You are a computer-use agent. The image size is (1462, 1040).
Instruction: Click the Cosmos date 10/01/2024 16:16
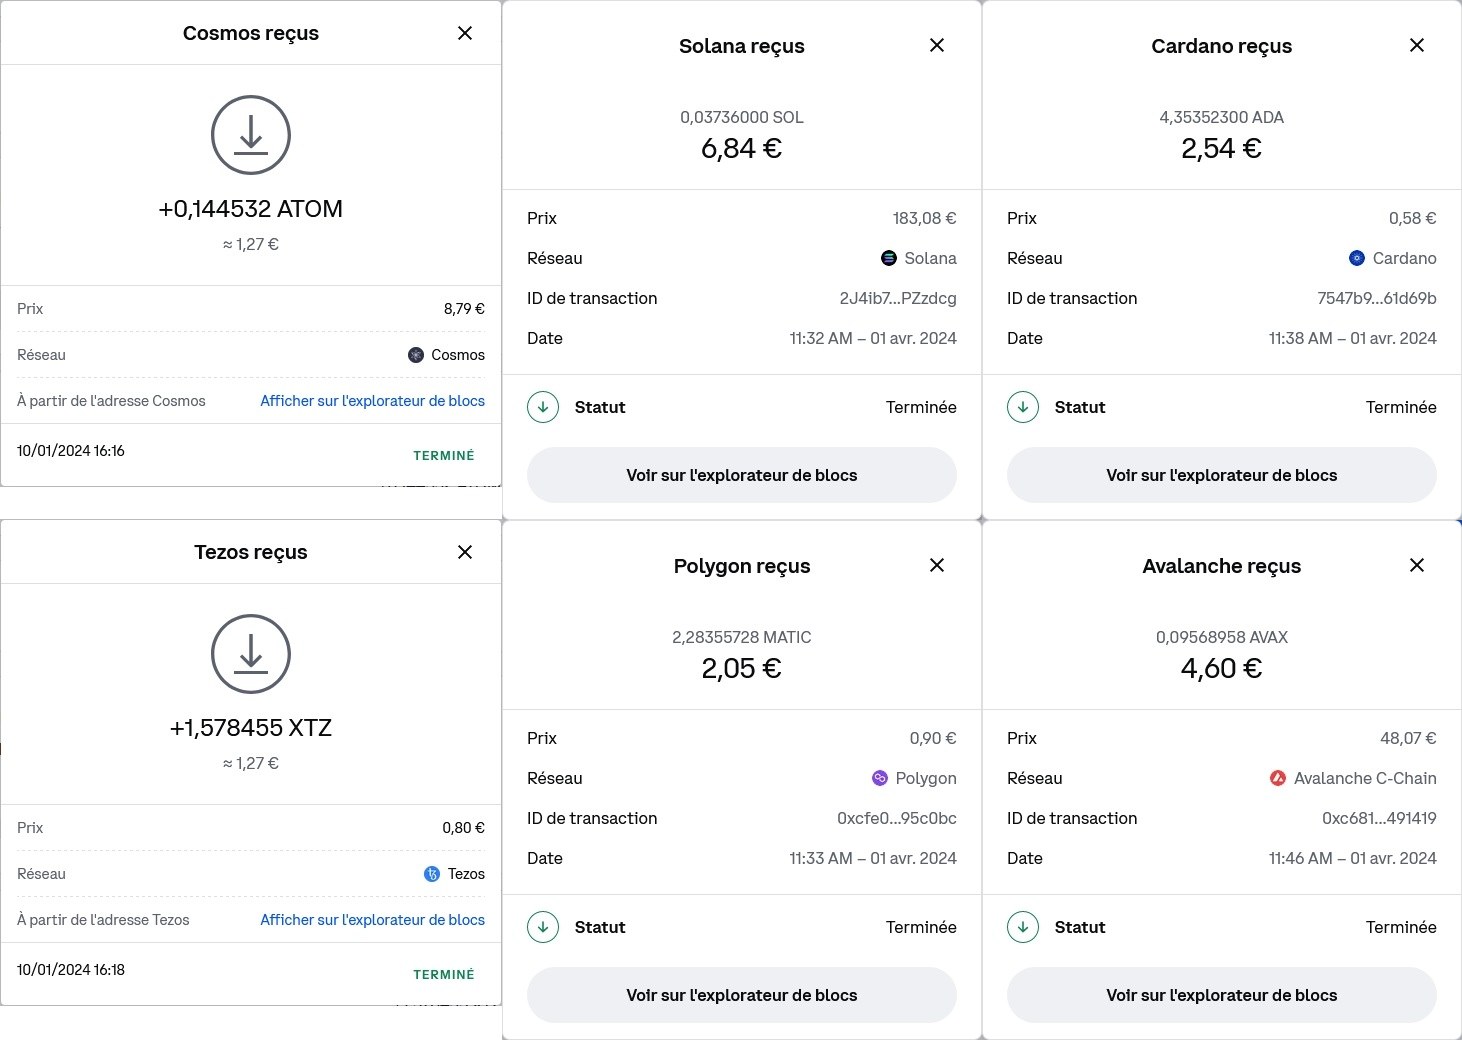(71, 451)
